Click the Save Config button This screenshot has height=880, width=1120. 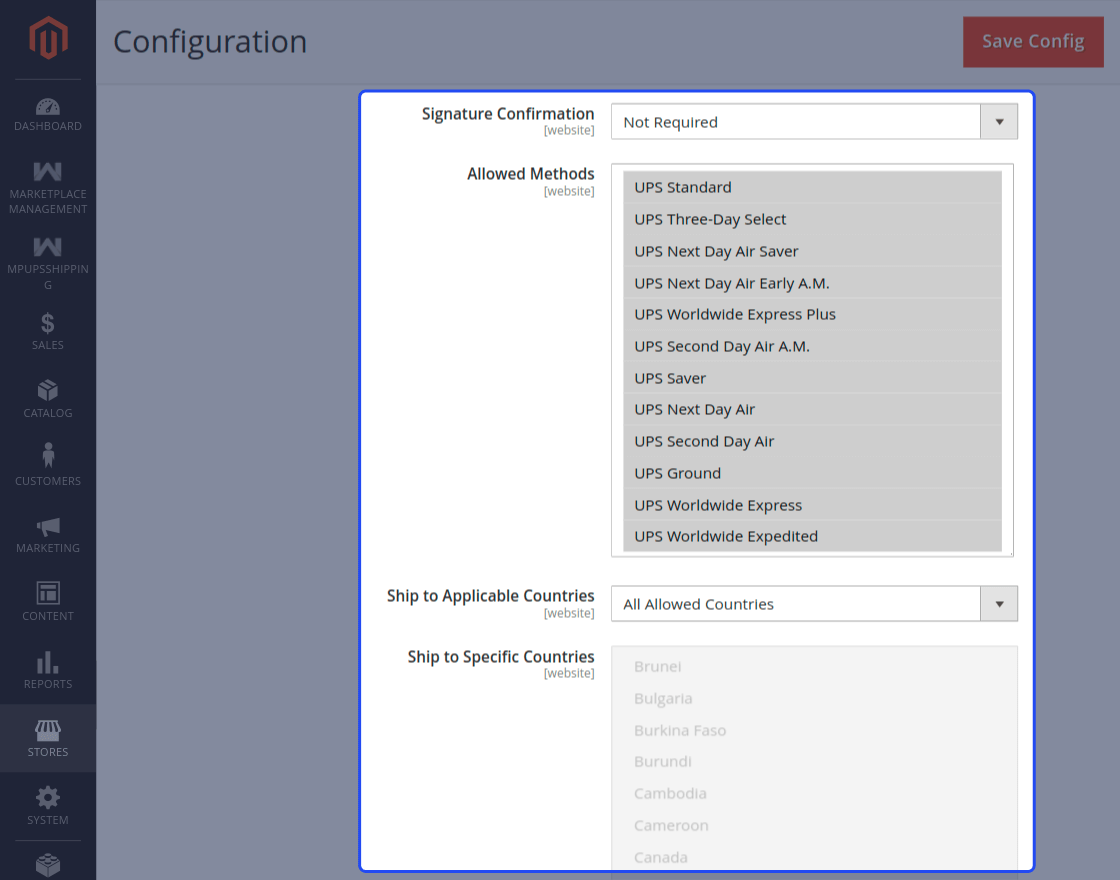pos(1033,42)
